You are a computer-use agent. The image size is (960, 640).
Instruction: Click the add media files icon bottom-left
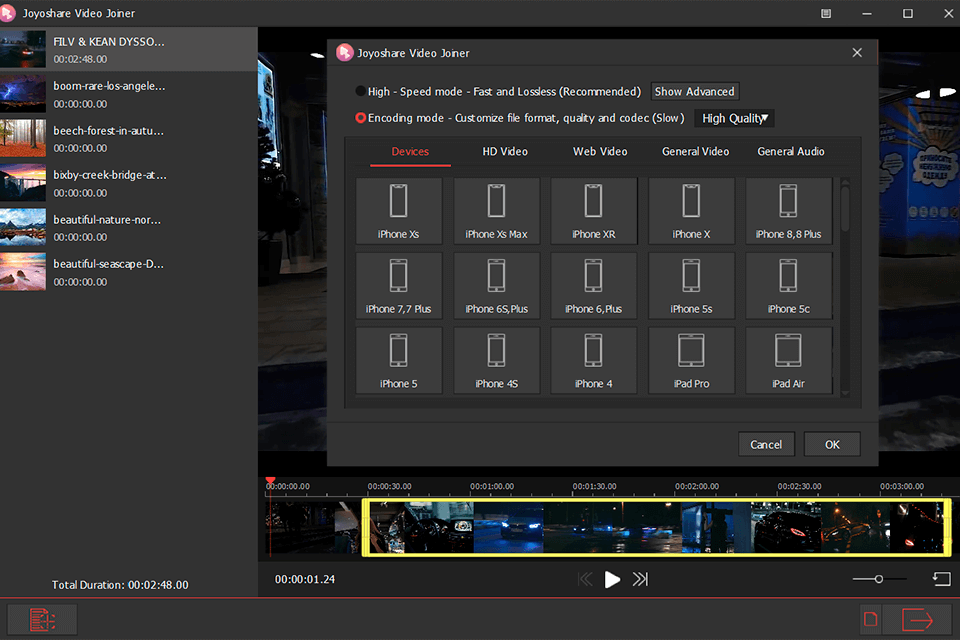[42, 619]
